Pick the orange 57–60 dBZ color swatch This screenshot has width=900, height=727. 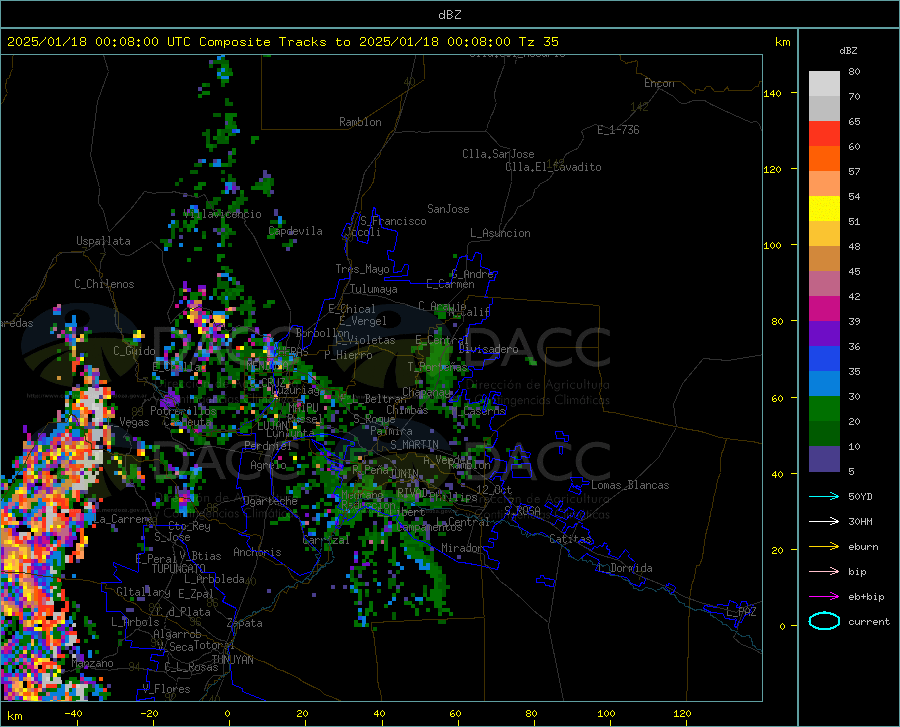pos(824,159)
